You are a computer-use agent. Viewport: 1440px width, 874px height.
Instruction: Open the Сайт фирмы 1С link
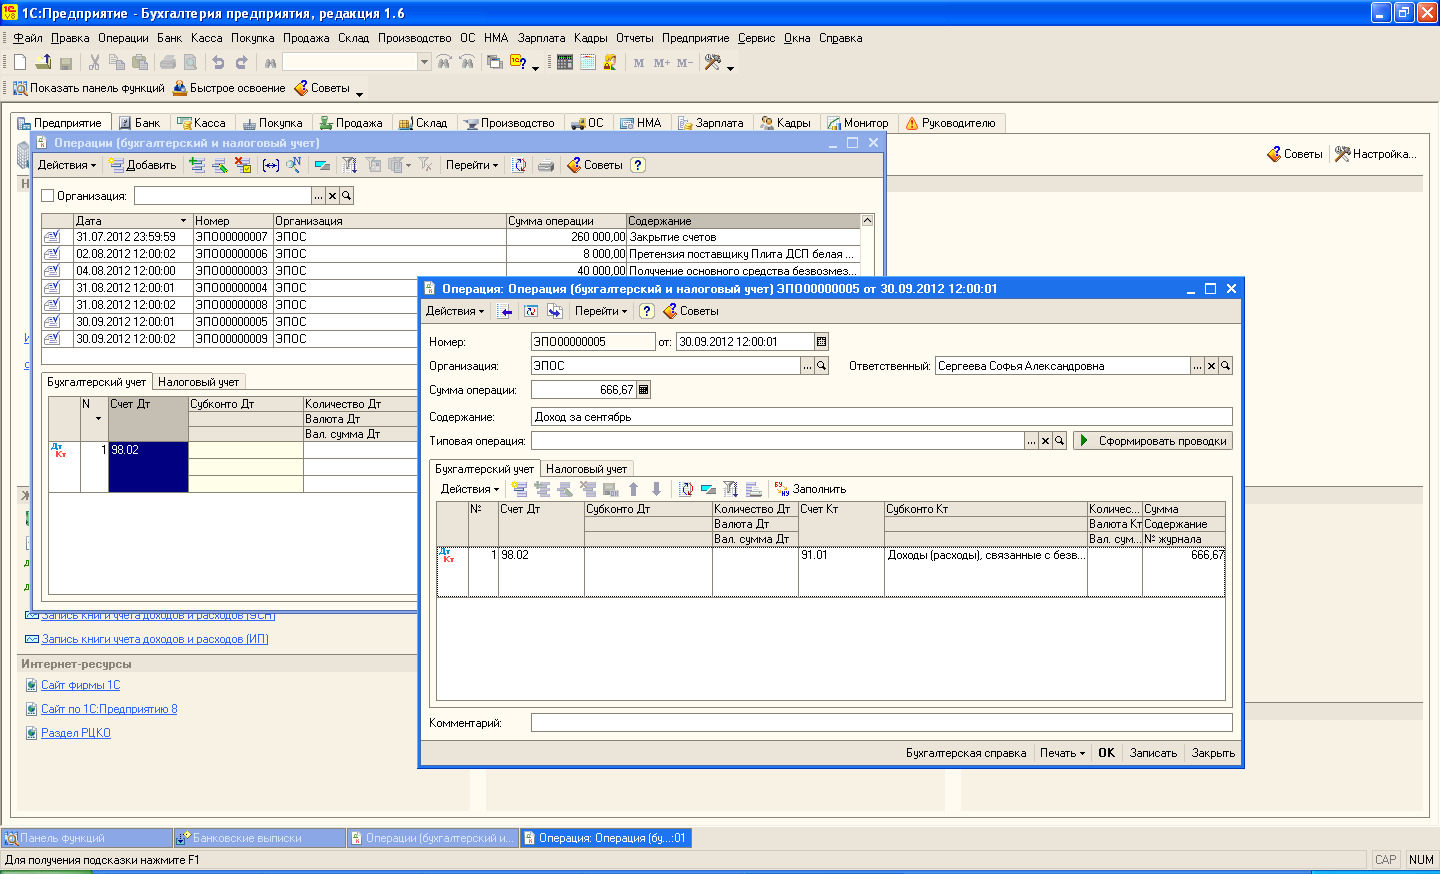(x=80, y=685)
